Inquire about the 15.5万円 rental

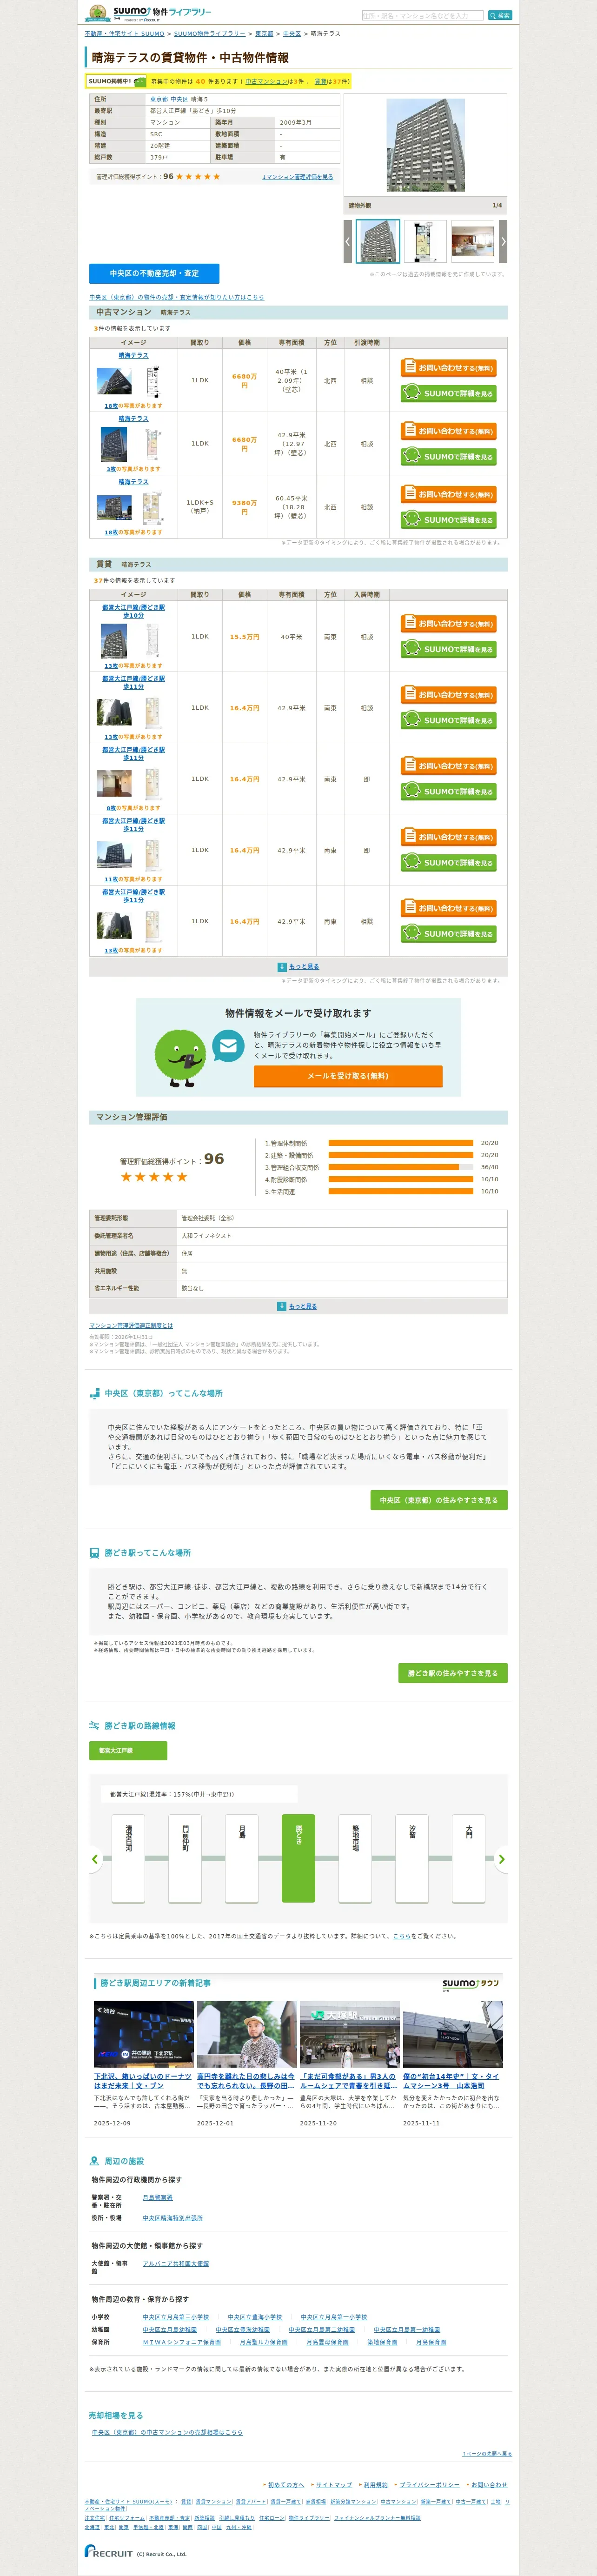(448, 623)
